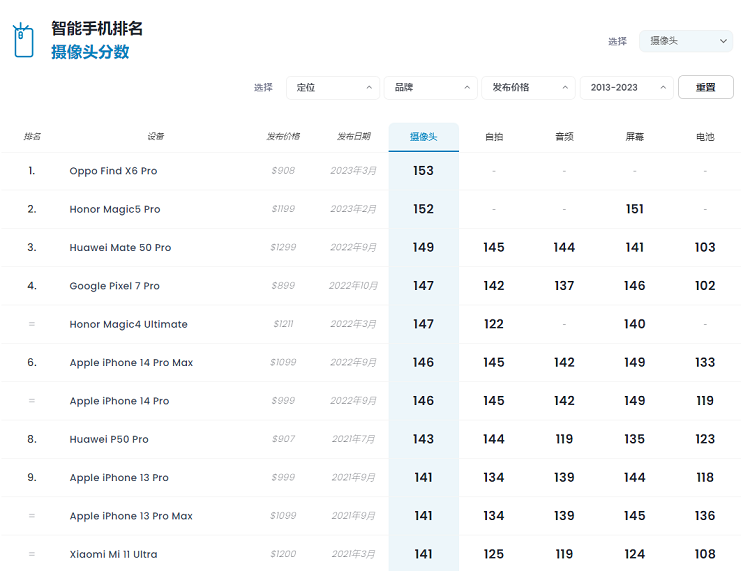Click the $1199 price of Honor Magic5 Pro
Screen dimensions: 750x571
click(283, 209)
